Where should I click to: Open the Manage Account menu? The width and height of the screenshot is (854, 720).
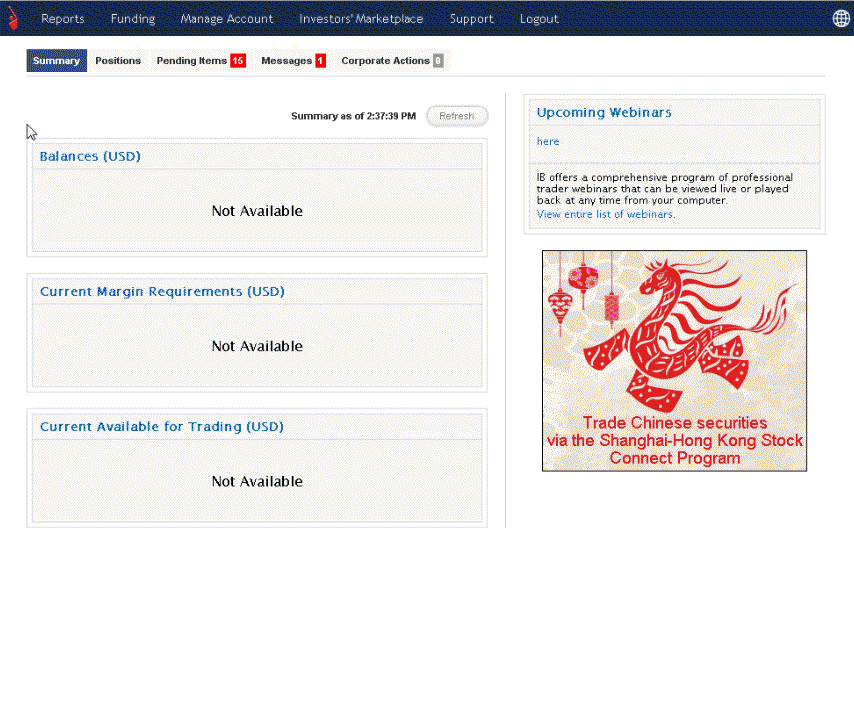pyautogui.click(x=227, y=19)
